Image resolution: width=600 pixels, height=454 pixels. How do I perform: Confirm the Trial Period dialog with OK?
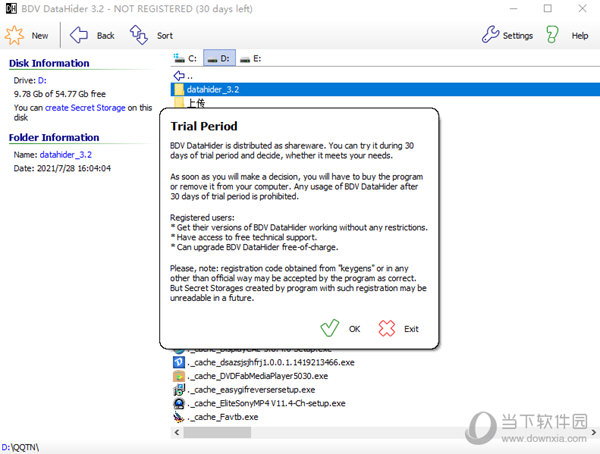tap(354, 329)
